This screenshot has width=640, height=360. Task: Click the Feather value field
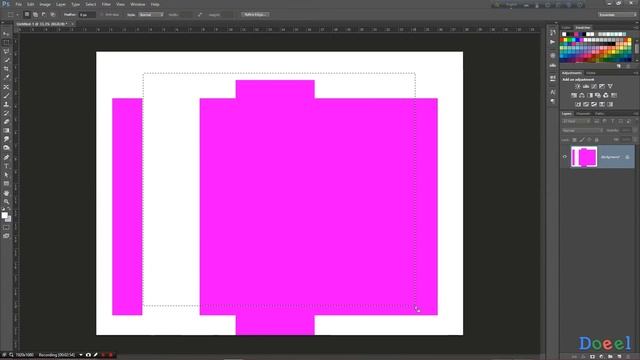point(87,15)
